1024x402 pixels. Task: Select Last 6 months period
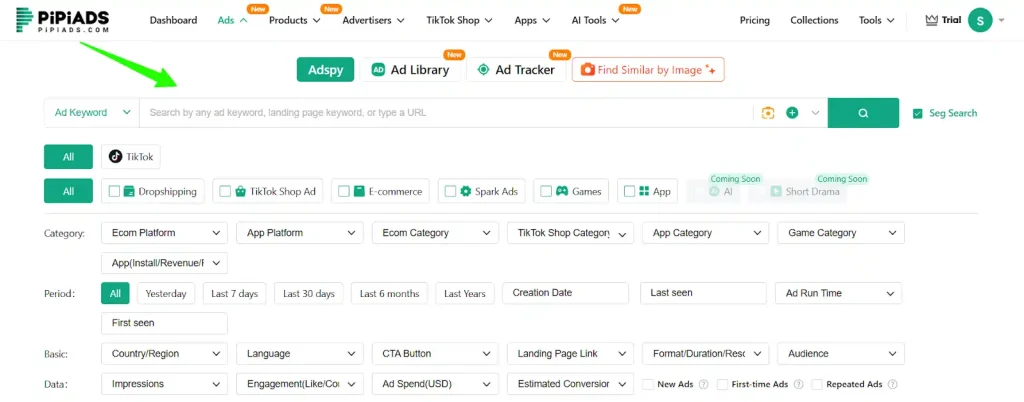(389, 294)
